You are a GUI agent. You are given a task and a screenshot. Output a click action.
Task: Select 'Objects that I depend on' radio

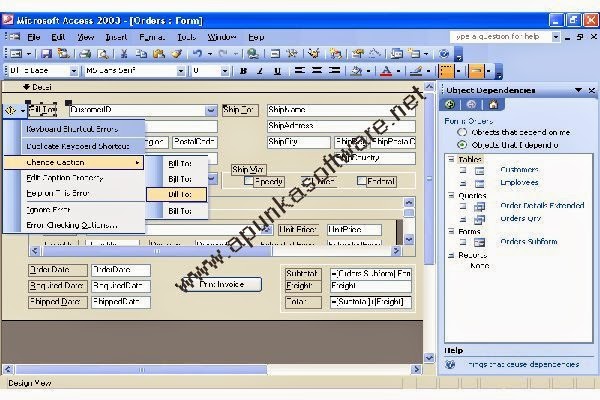tap(462, 145)
